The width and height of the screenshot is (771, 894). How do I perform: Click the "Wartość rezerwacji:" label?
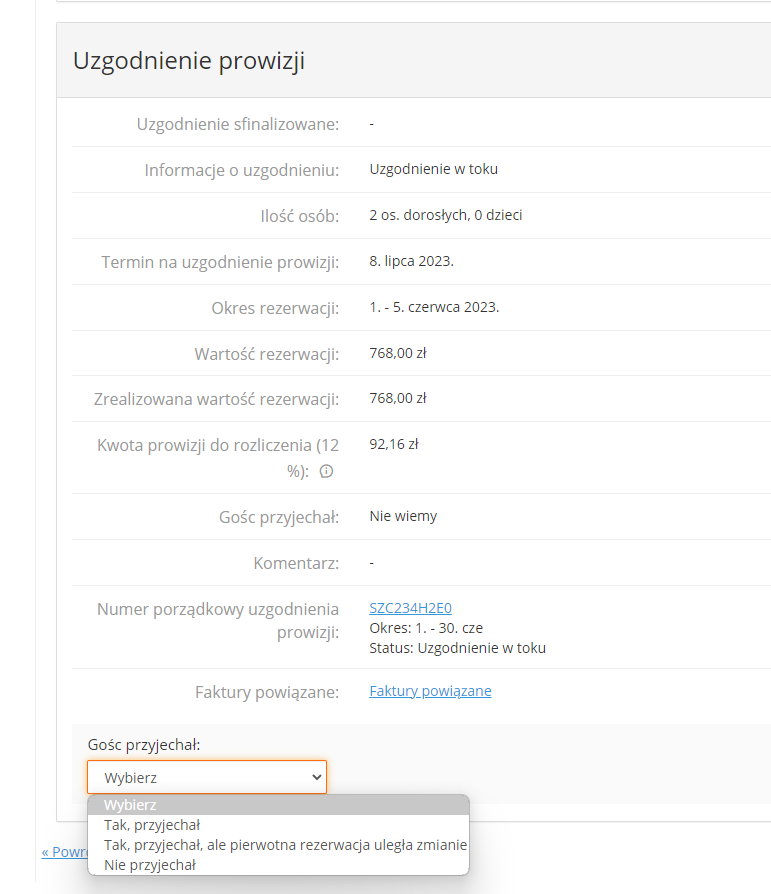tap(267, 354)
